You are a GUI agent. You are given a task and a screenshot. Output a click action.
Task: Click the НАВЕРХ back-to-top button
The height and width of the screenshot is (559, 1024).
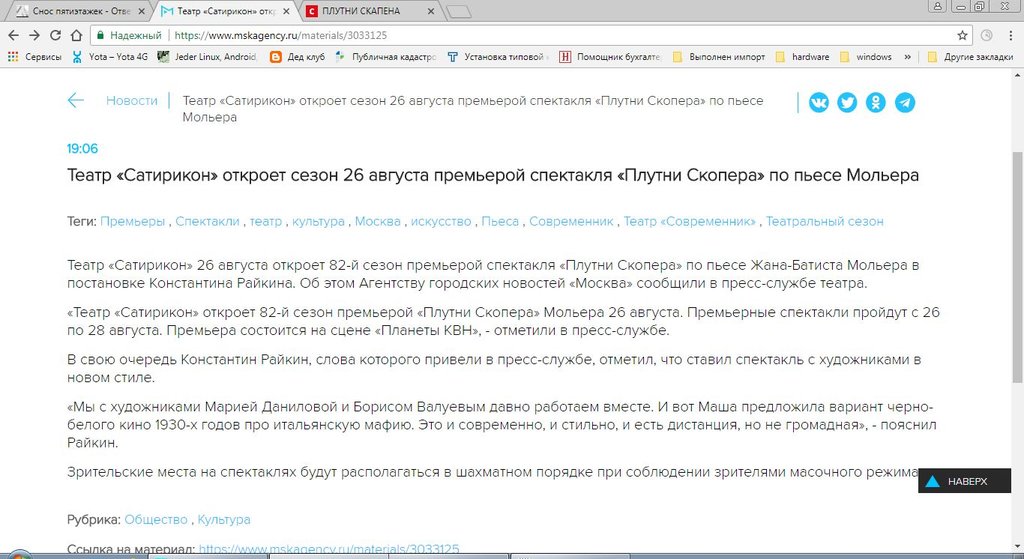pos(965,481)
